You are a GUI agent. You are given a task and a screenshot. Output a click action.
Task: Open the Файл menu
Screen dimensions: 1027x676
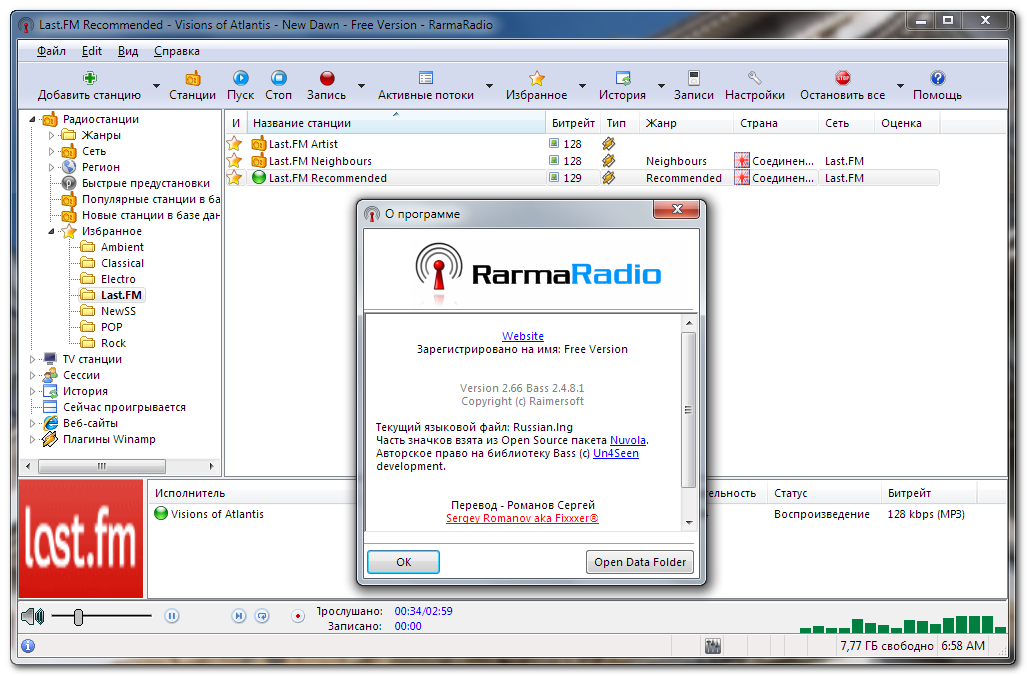(51, 51)
